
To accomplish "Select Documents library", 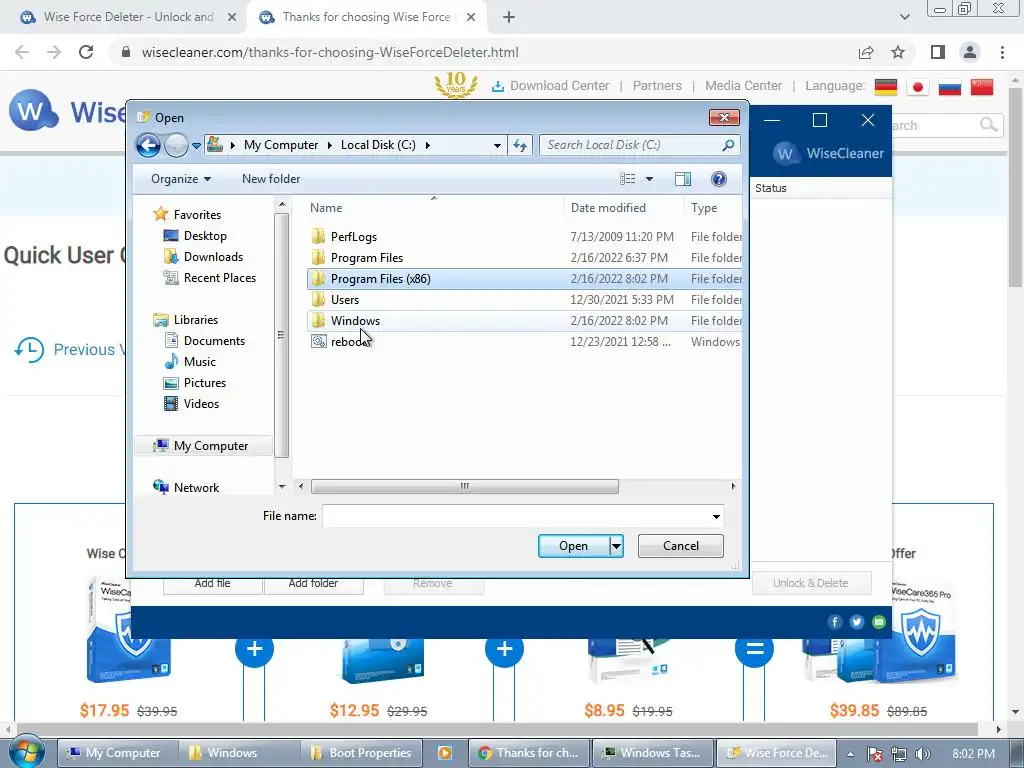I will click(x=214, y=341).
